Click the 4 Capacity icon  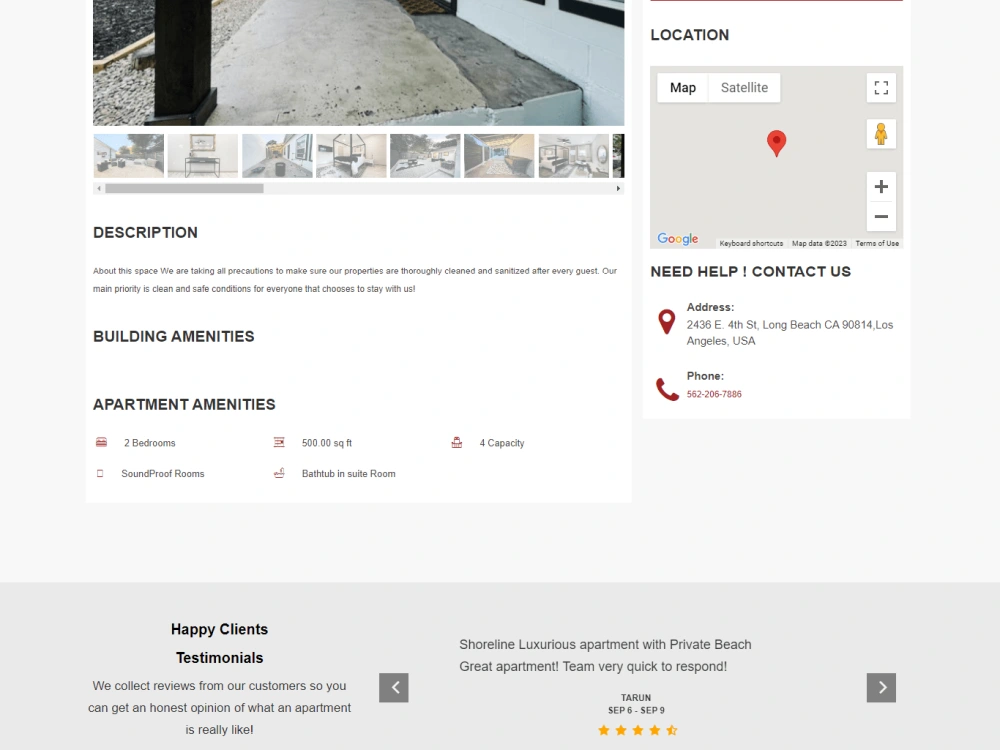(x=457, y=442)
